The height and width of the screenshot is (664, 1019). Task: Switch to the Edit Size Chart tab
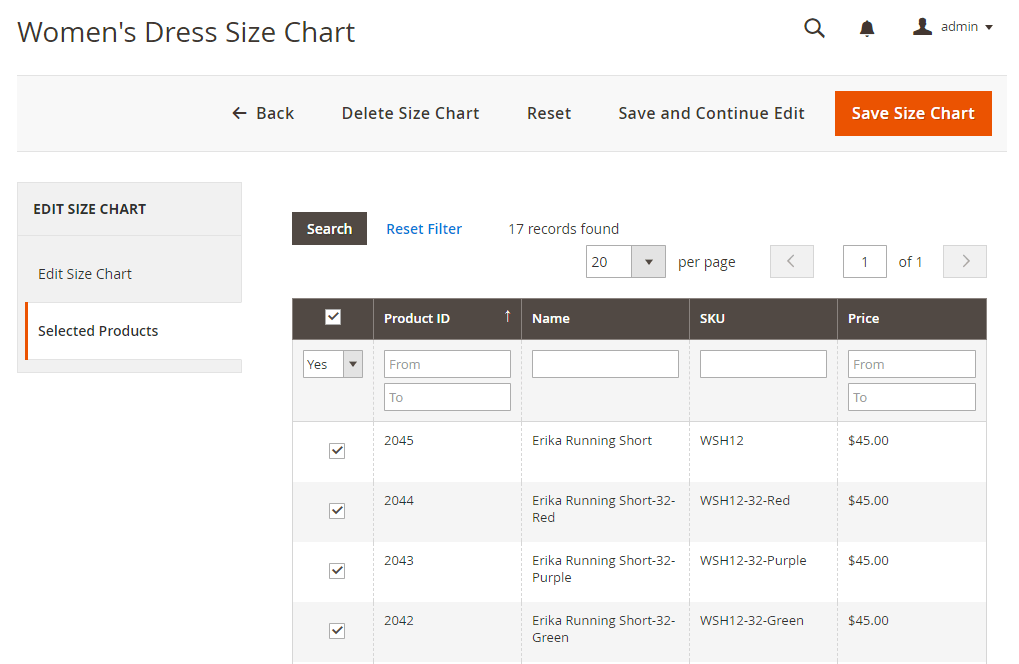click(85, 274)
